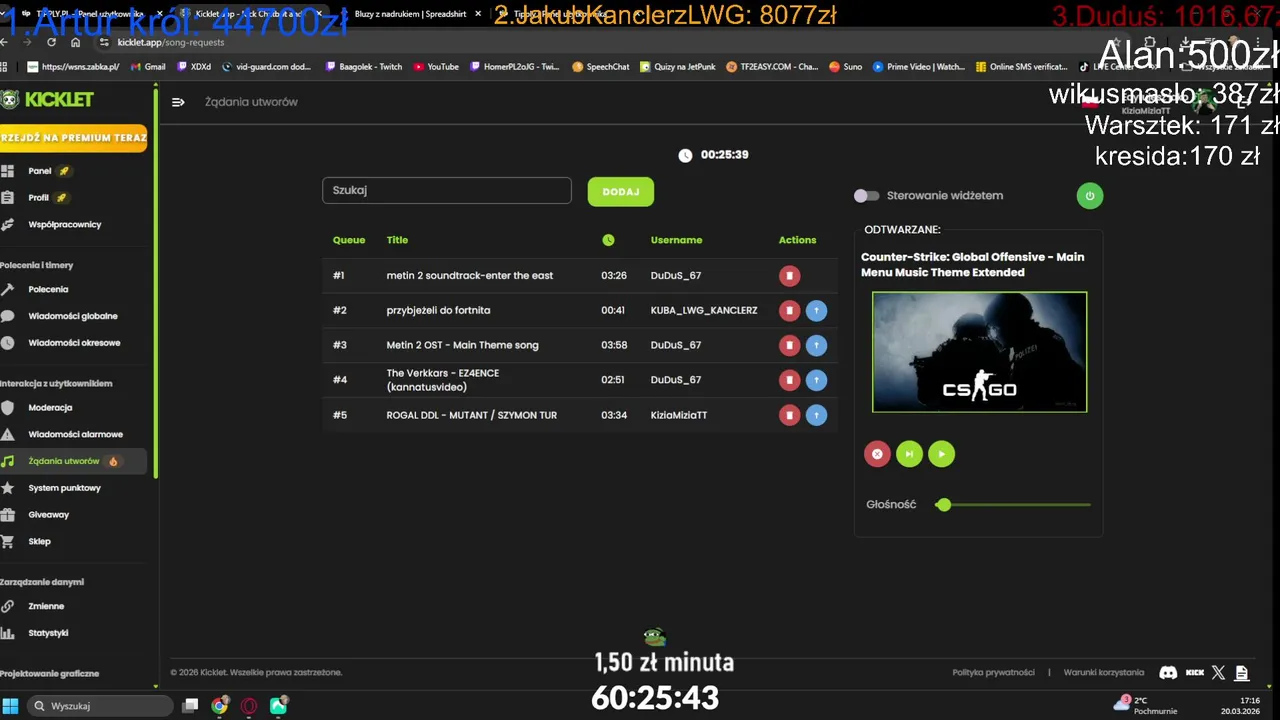Click the duration clock column header

(x=608, y=240)
